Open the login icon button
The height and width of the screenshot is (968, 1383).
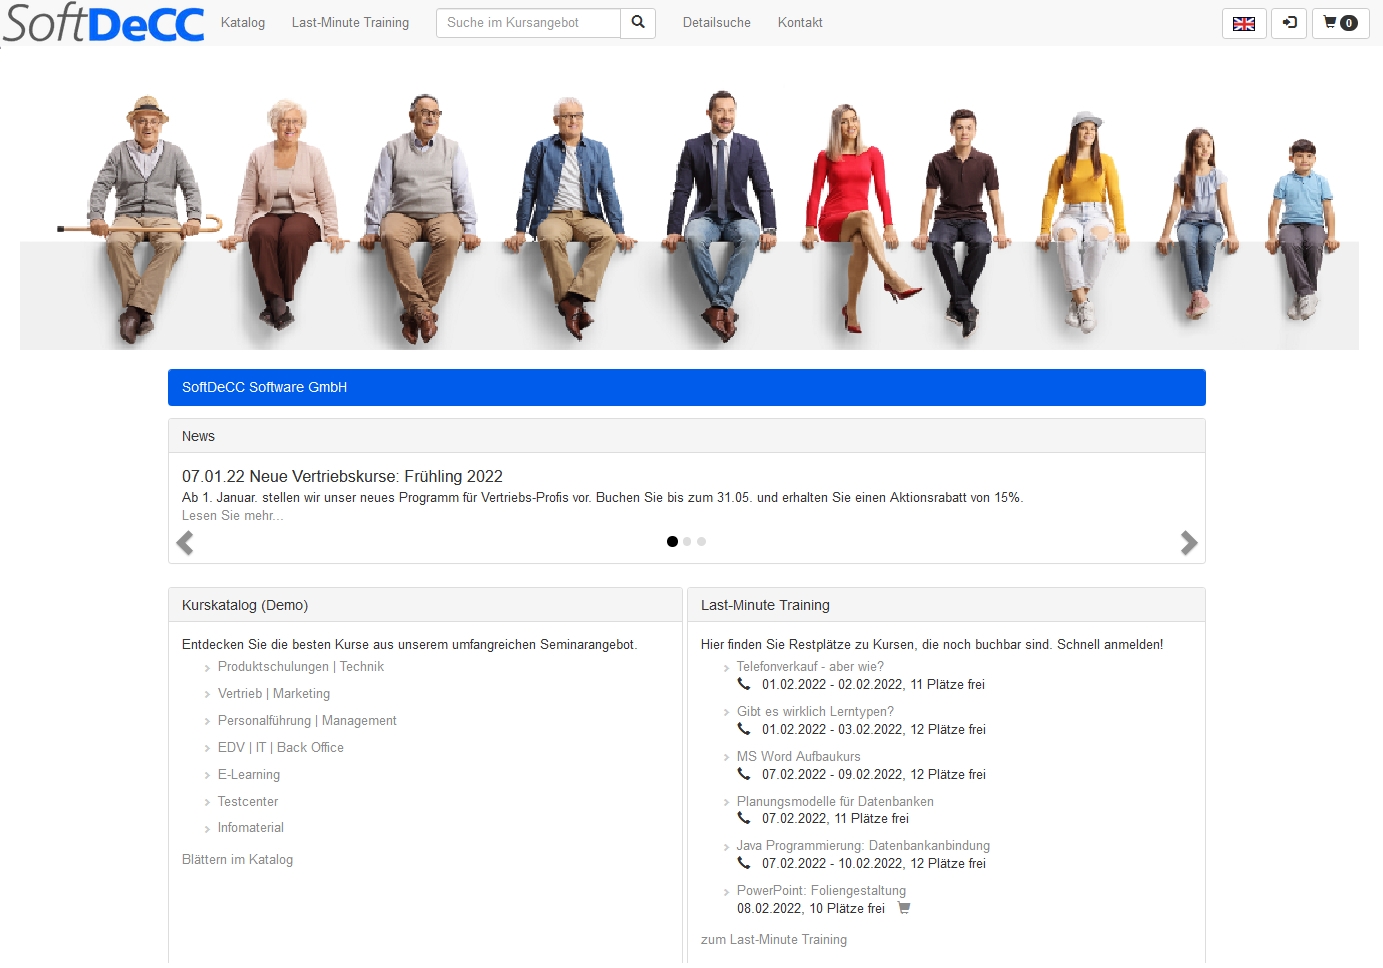pos(1289,23)
